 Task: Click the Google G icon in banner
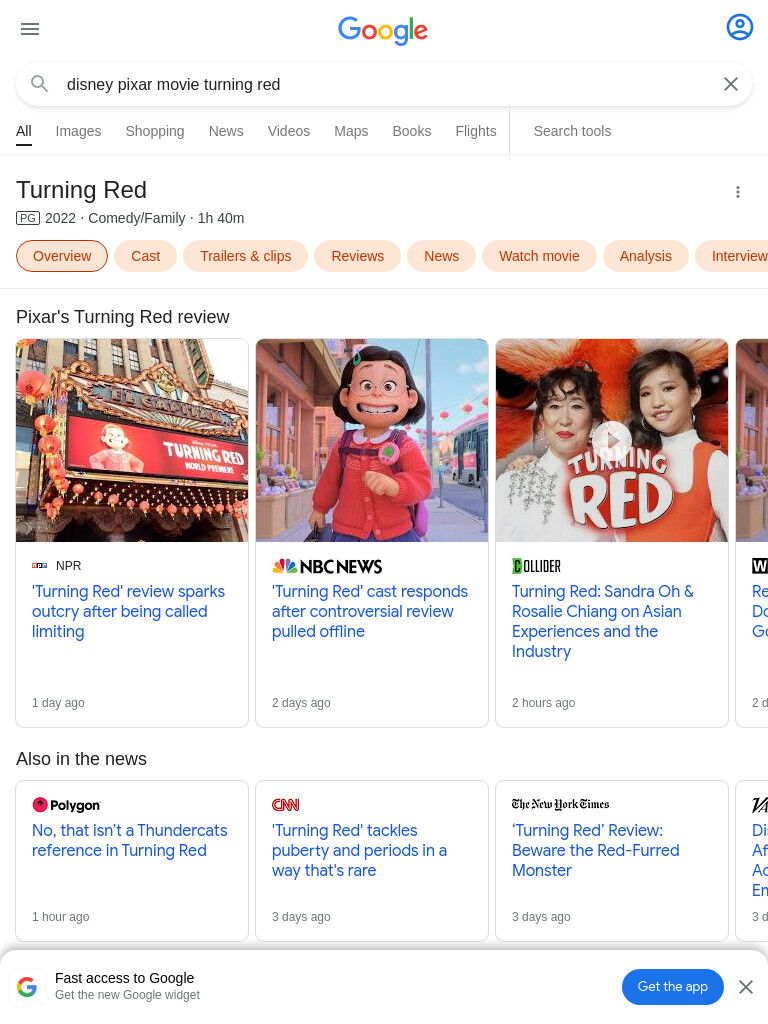[27, 987]
